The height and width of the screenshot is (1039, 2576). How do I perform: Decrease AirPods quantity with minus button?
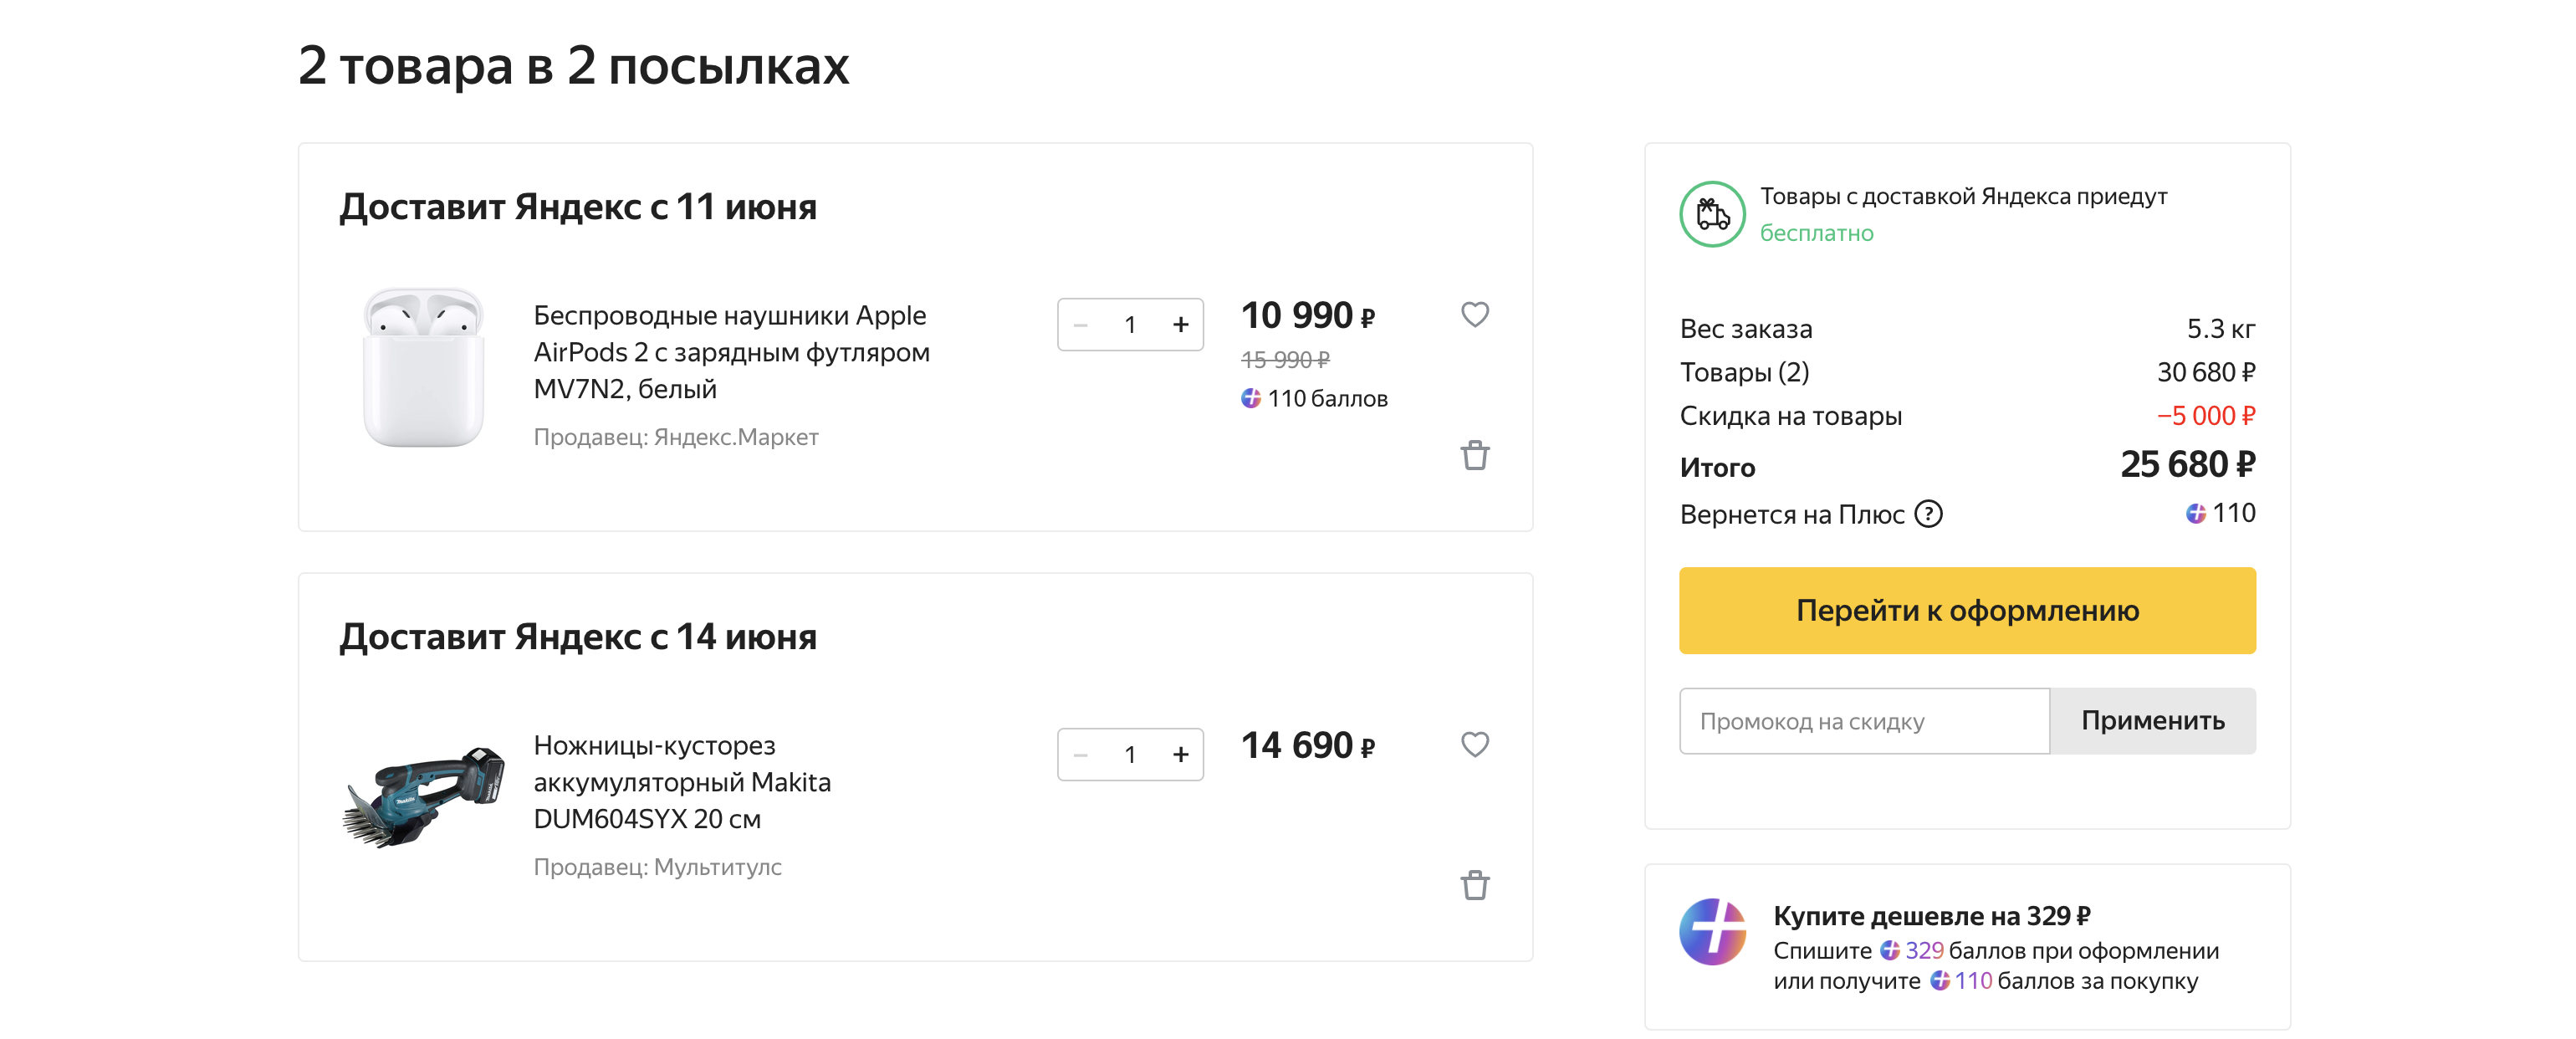pyautogui.click(x=1080, y=324)
